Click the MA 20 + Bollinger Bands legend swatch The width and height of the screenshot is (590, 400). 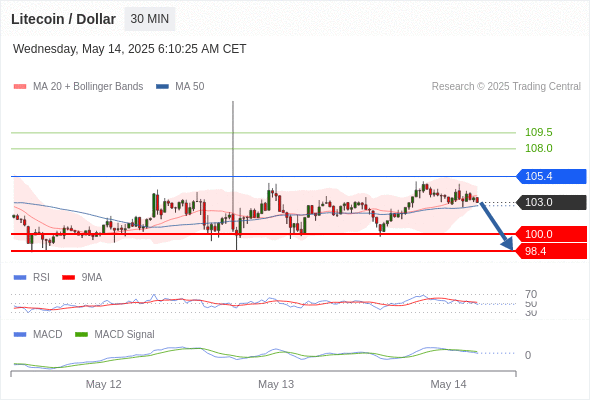[x=20, y=87]
